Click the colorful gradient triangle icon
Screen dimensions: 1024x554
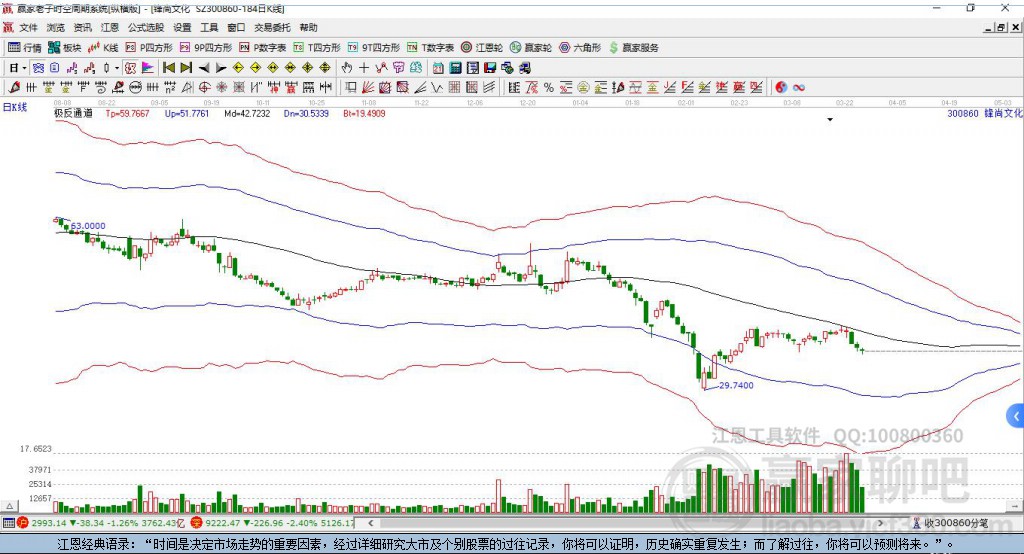(x=148, y=68)
